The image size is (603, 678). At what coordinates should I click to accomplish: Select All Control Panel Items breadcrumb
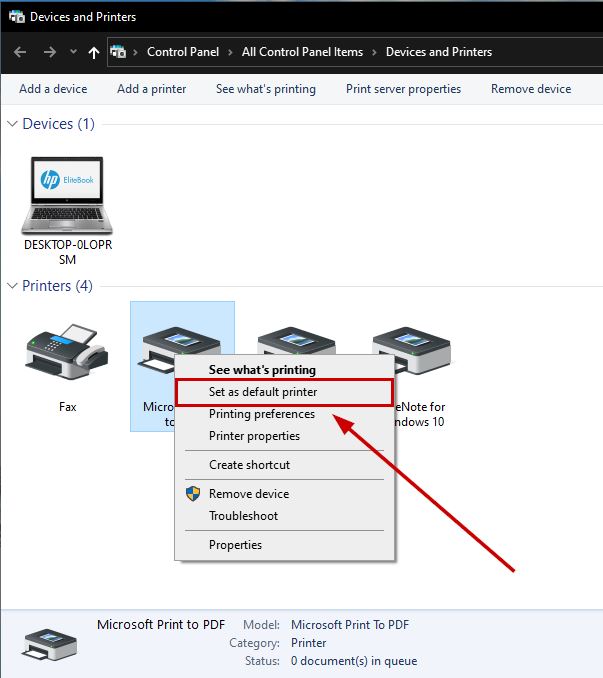[302, 52]
